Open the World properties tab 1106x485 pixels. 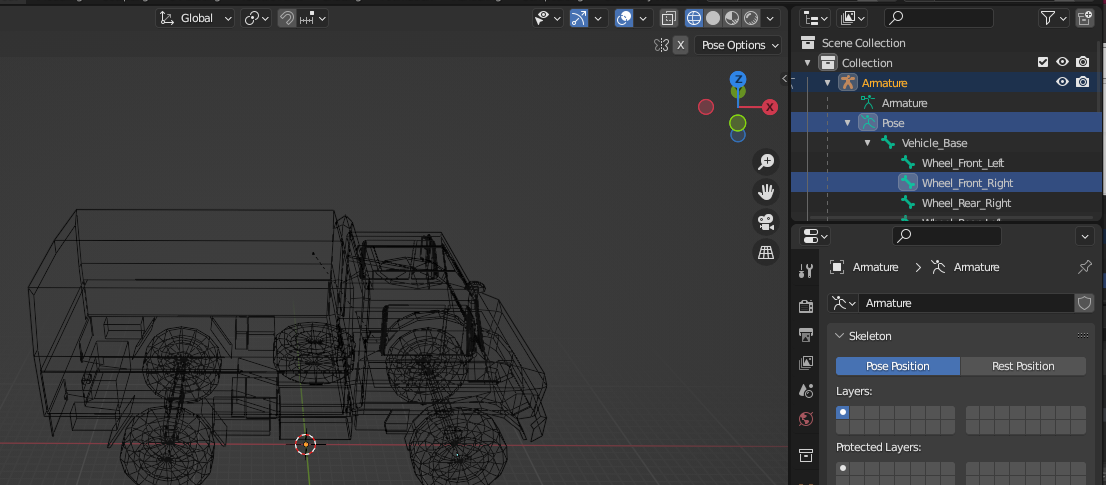pyautogui.click(x=806, y=419)
